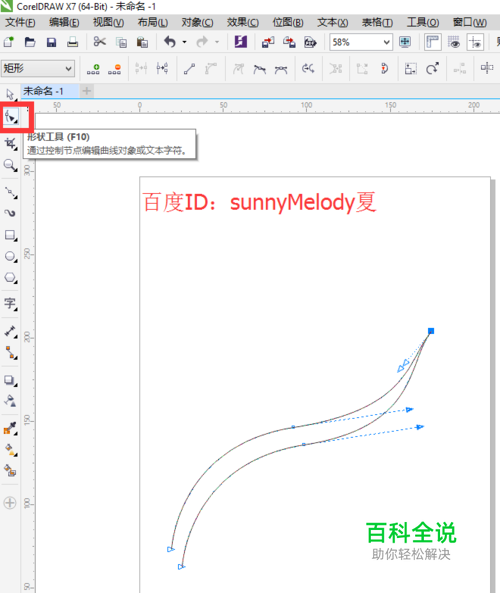Open a file with folder icon
Screen dimensions: 500x593
coord(30,42)
